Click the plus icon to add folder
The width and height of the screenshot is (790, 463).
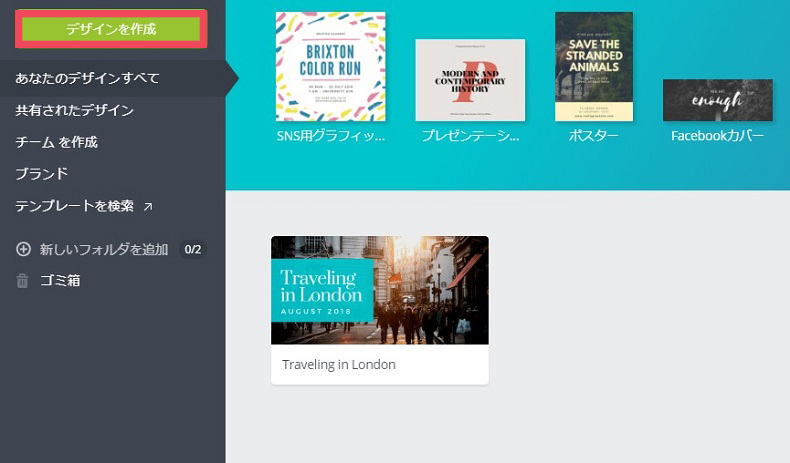coord(23,249)
